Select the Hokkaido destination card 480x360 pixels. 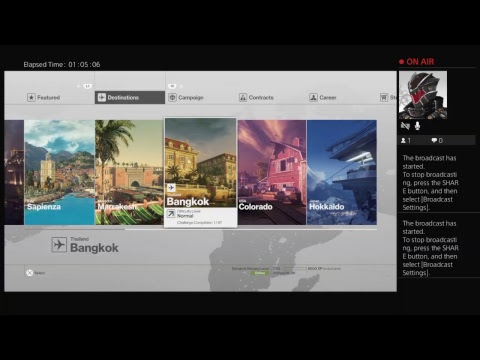pos(342,172)
